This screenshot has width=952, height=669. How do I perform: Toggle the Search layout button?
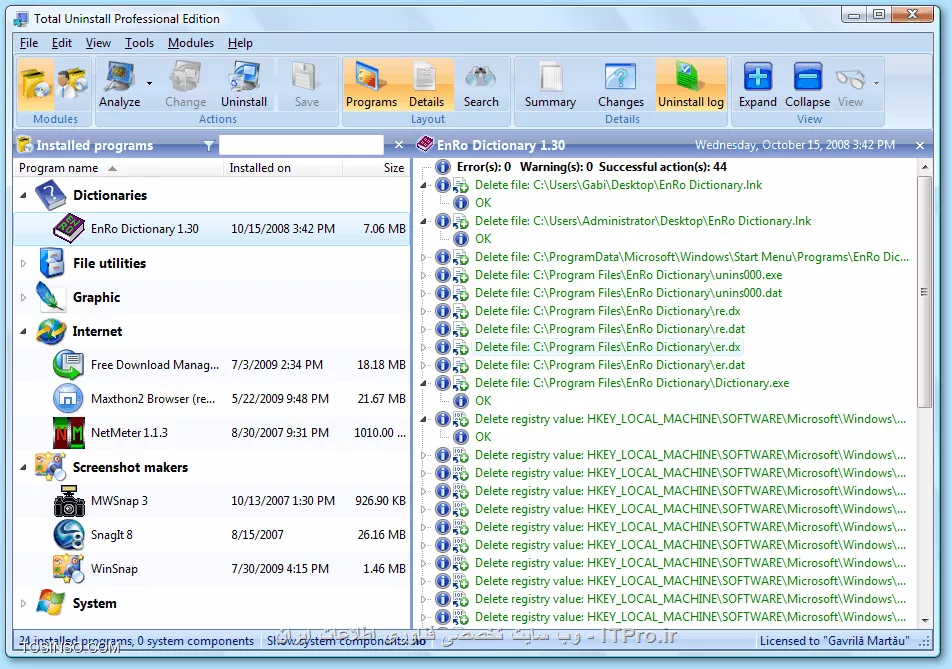pyautogui.click(x=481, y=85)
